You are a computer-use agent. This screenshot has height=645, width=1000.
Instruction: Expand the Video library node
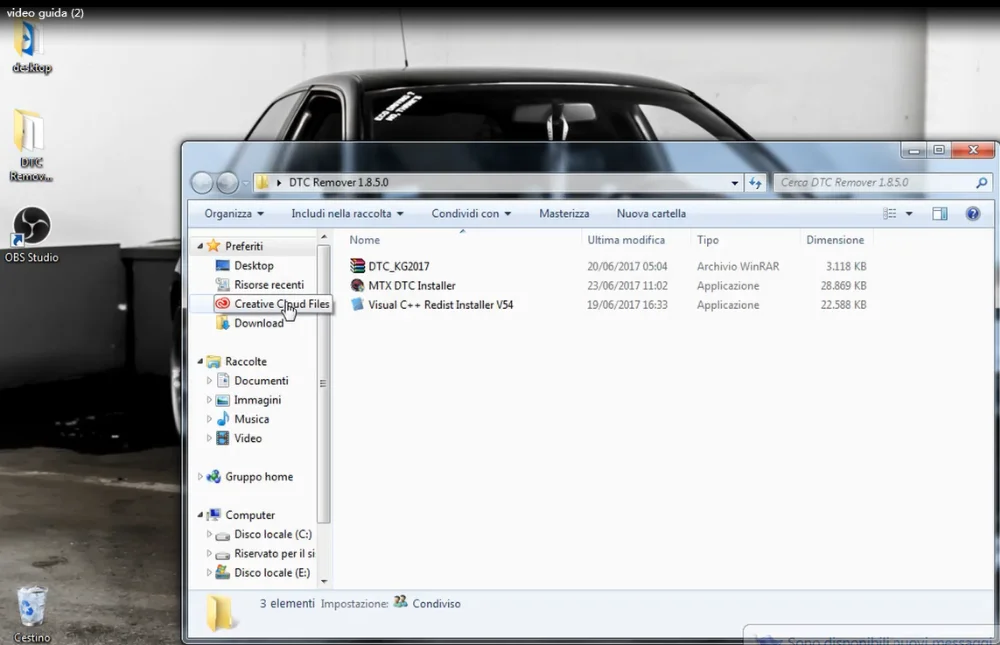209,438
